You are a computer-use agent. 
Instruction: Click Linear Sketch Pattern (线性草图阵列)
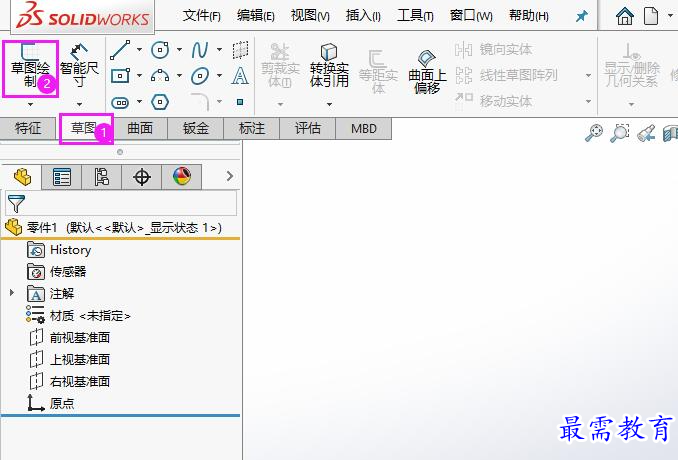(x=506, y=76)
